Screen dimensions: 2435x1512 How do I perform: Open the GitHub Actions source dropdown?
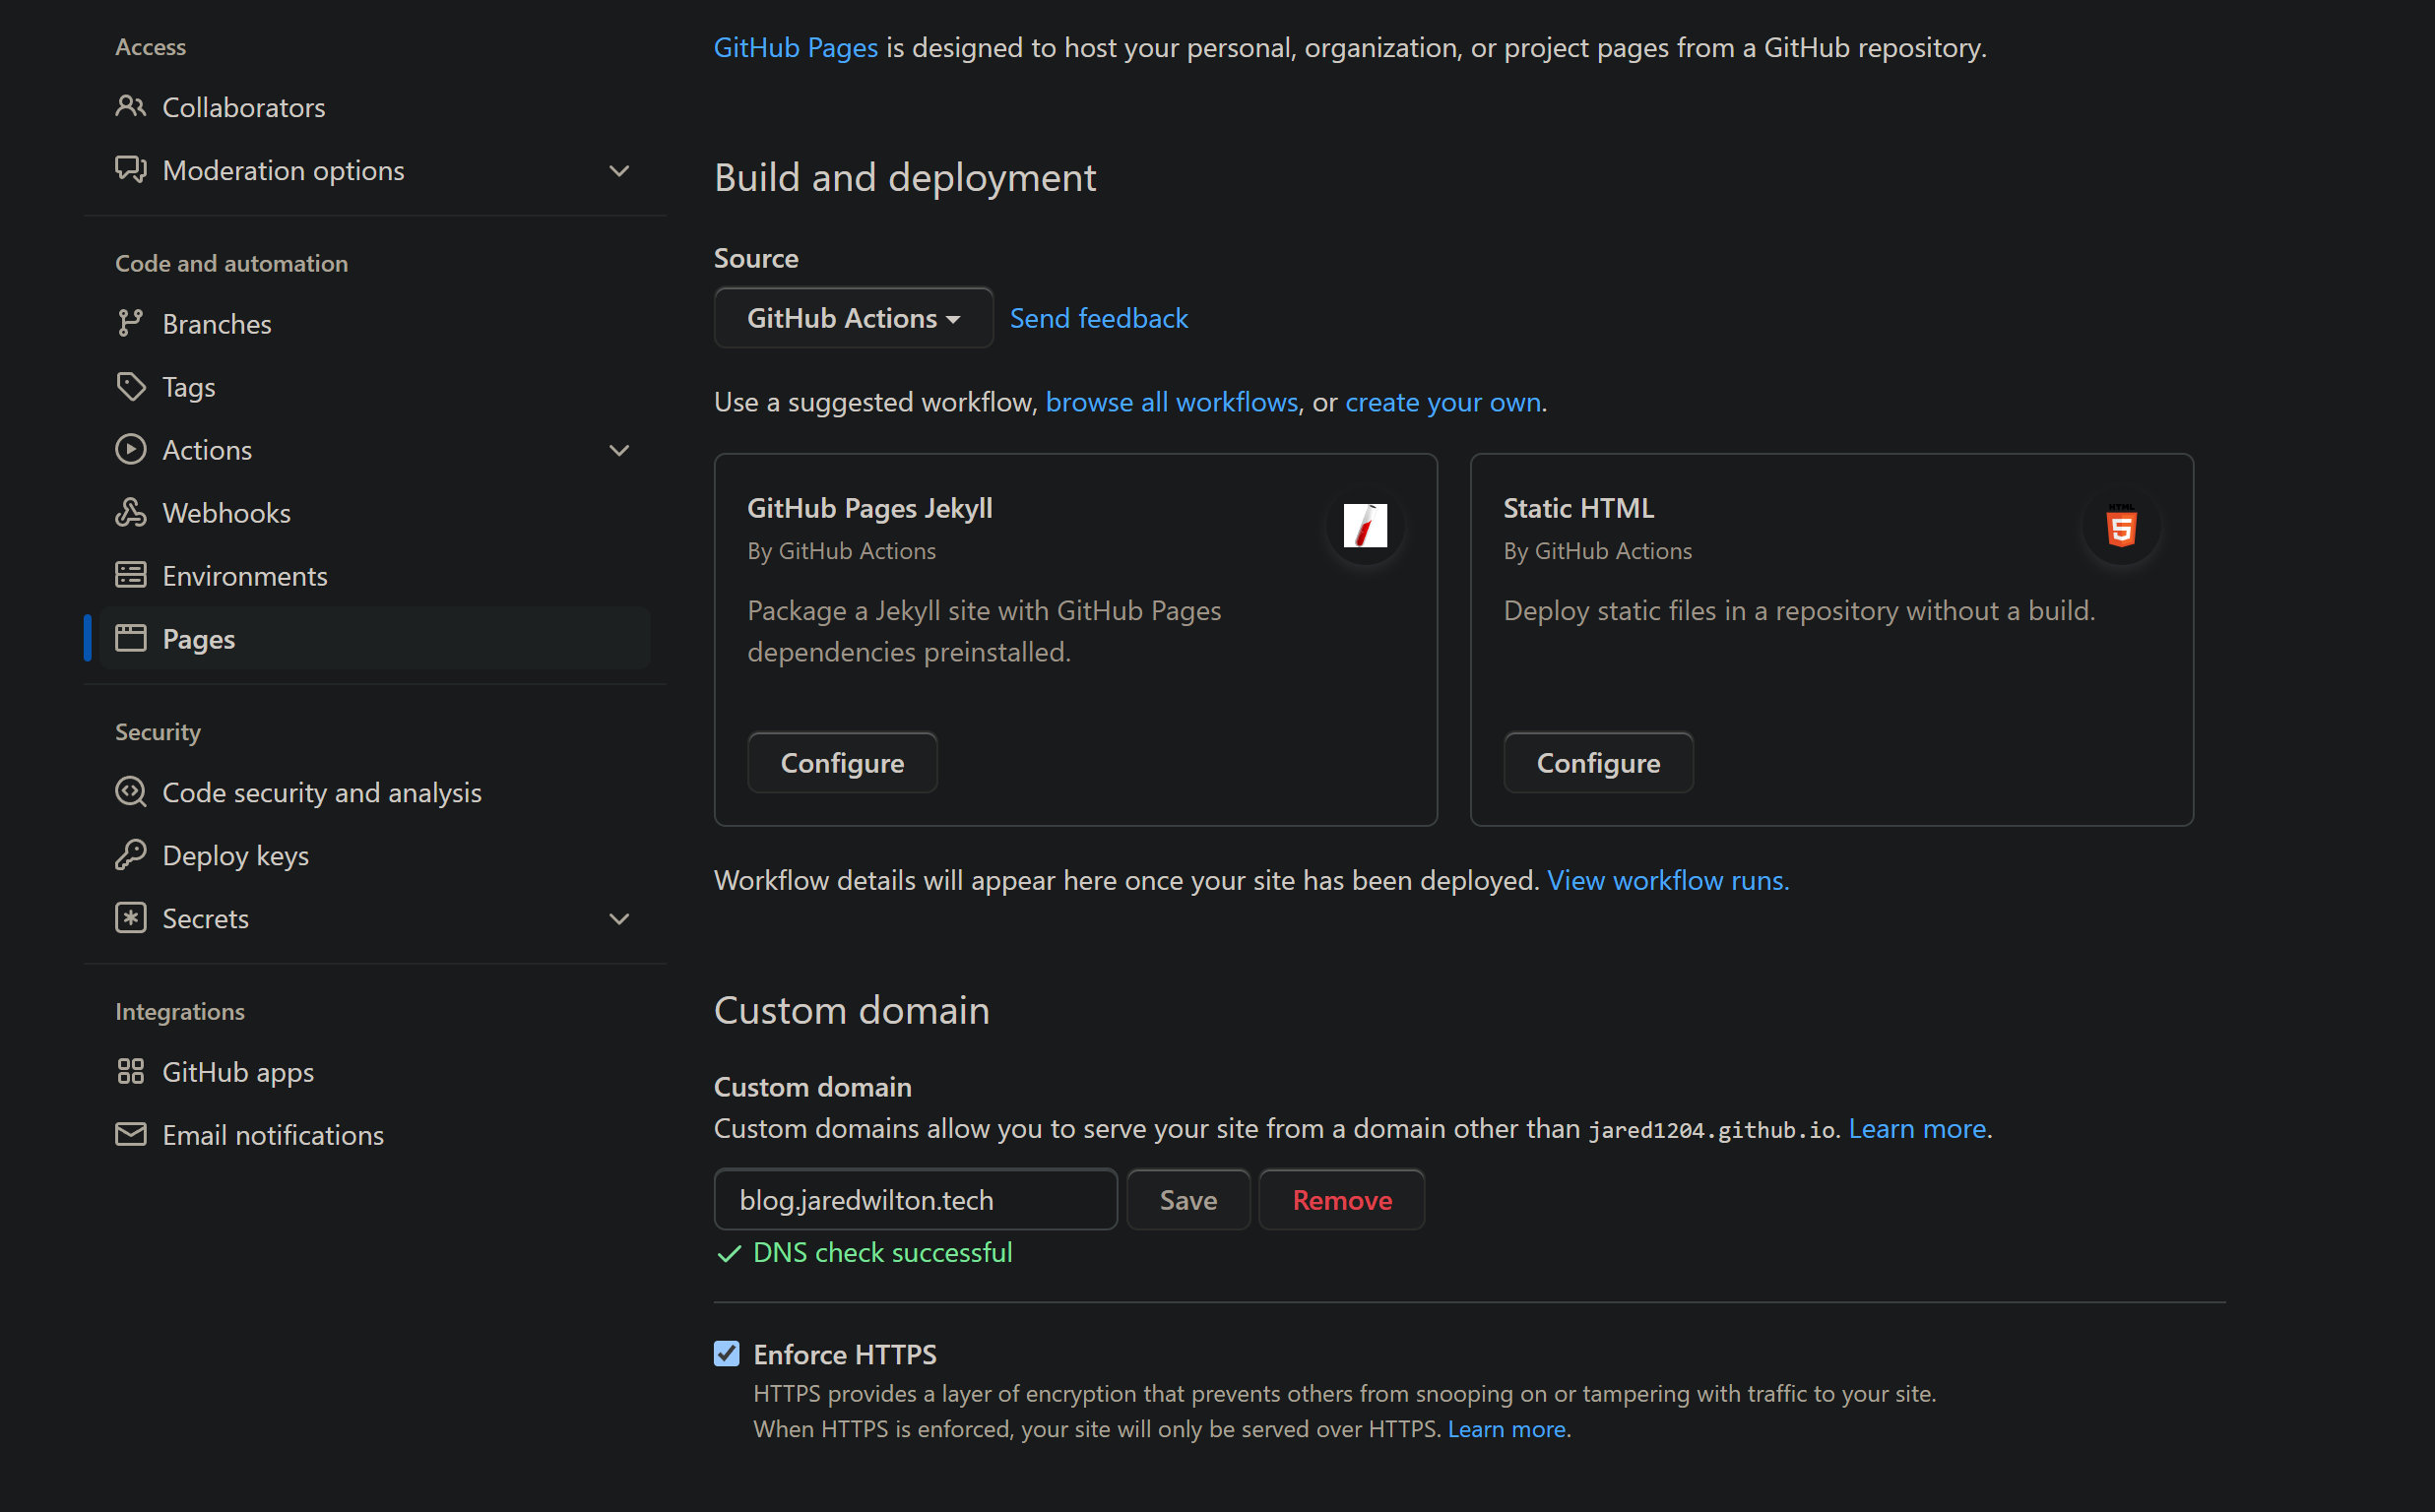point(853,318)
